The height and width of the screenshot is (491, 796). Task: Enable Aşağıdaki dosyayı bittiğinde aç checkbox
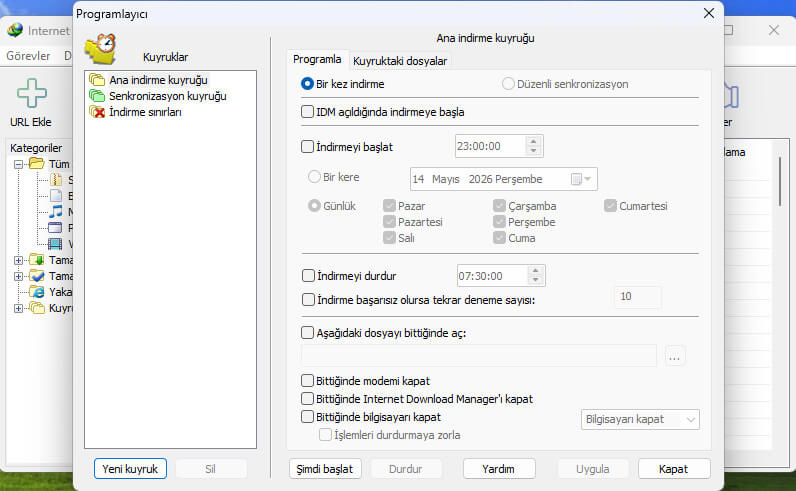tap(307, 333)
